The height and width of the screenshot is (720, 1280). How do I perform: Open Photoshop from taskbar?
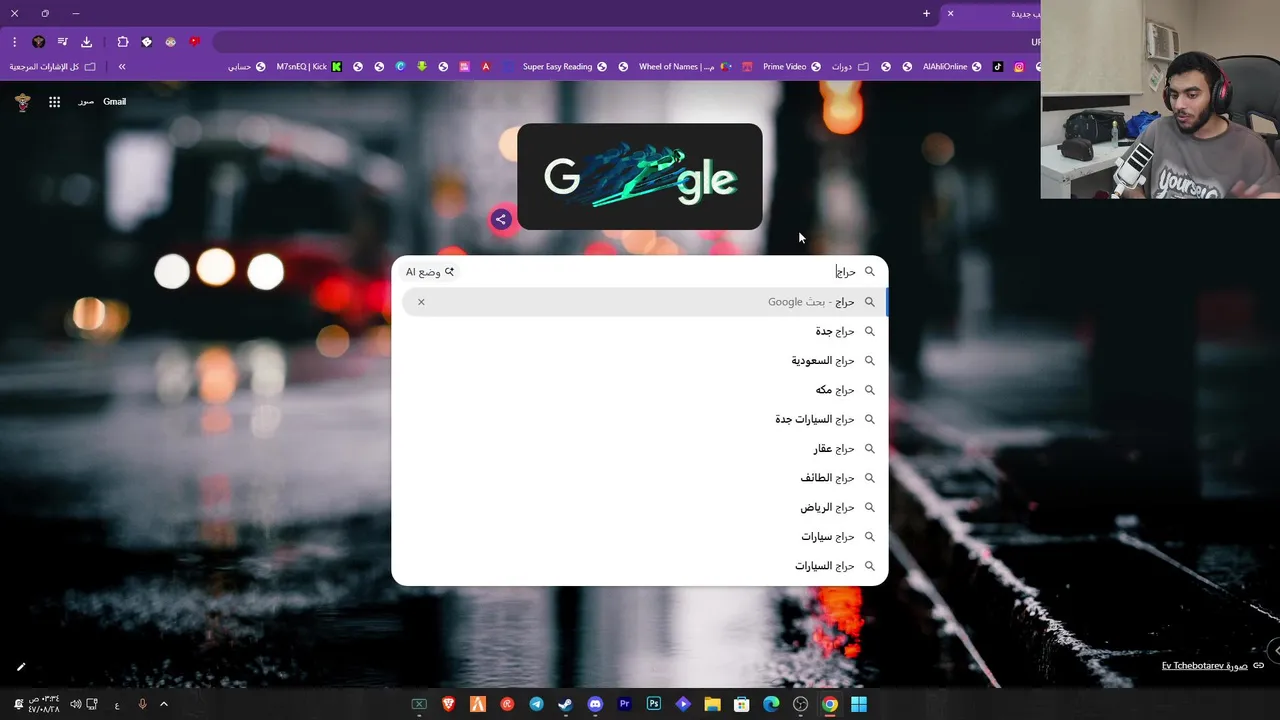(654, 704)
